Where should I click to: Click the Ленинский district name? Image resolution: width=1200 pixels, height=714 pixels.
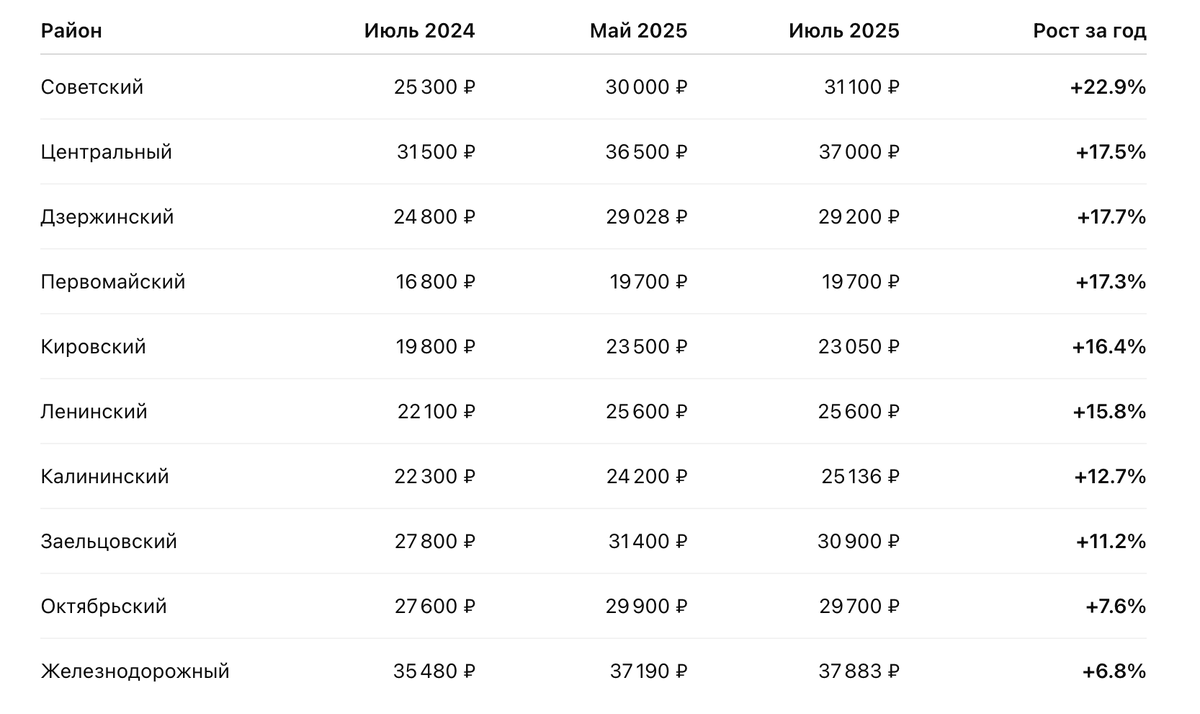coord(94,412)
